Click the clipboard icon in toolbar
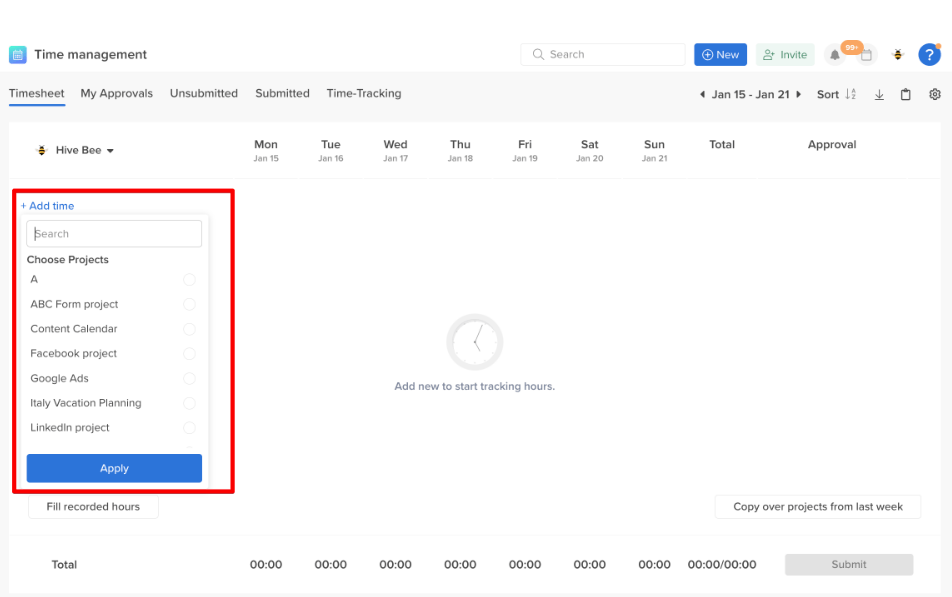The image size is (952, 597). coord(905,94)
